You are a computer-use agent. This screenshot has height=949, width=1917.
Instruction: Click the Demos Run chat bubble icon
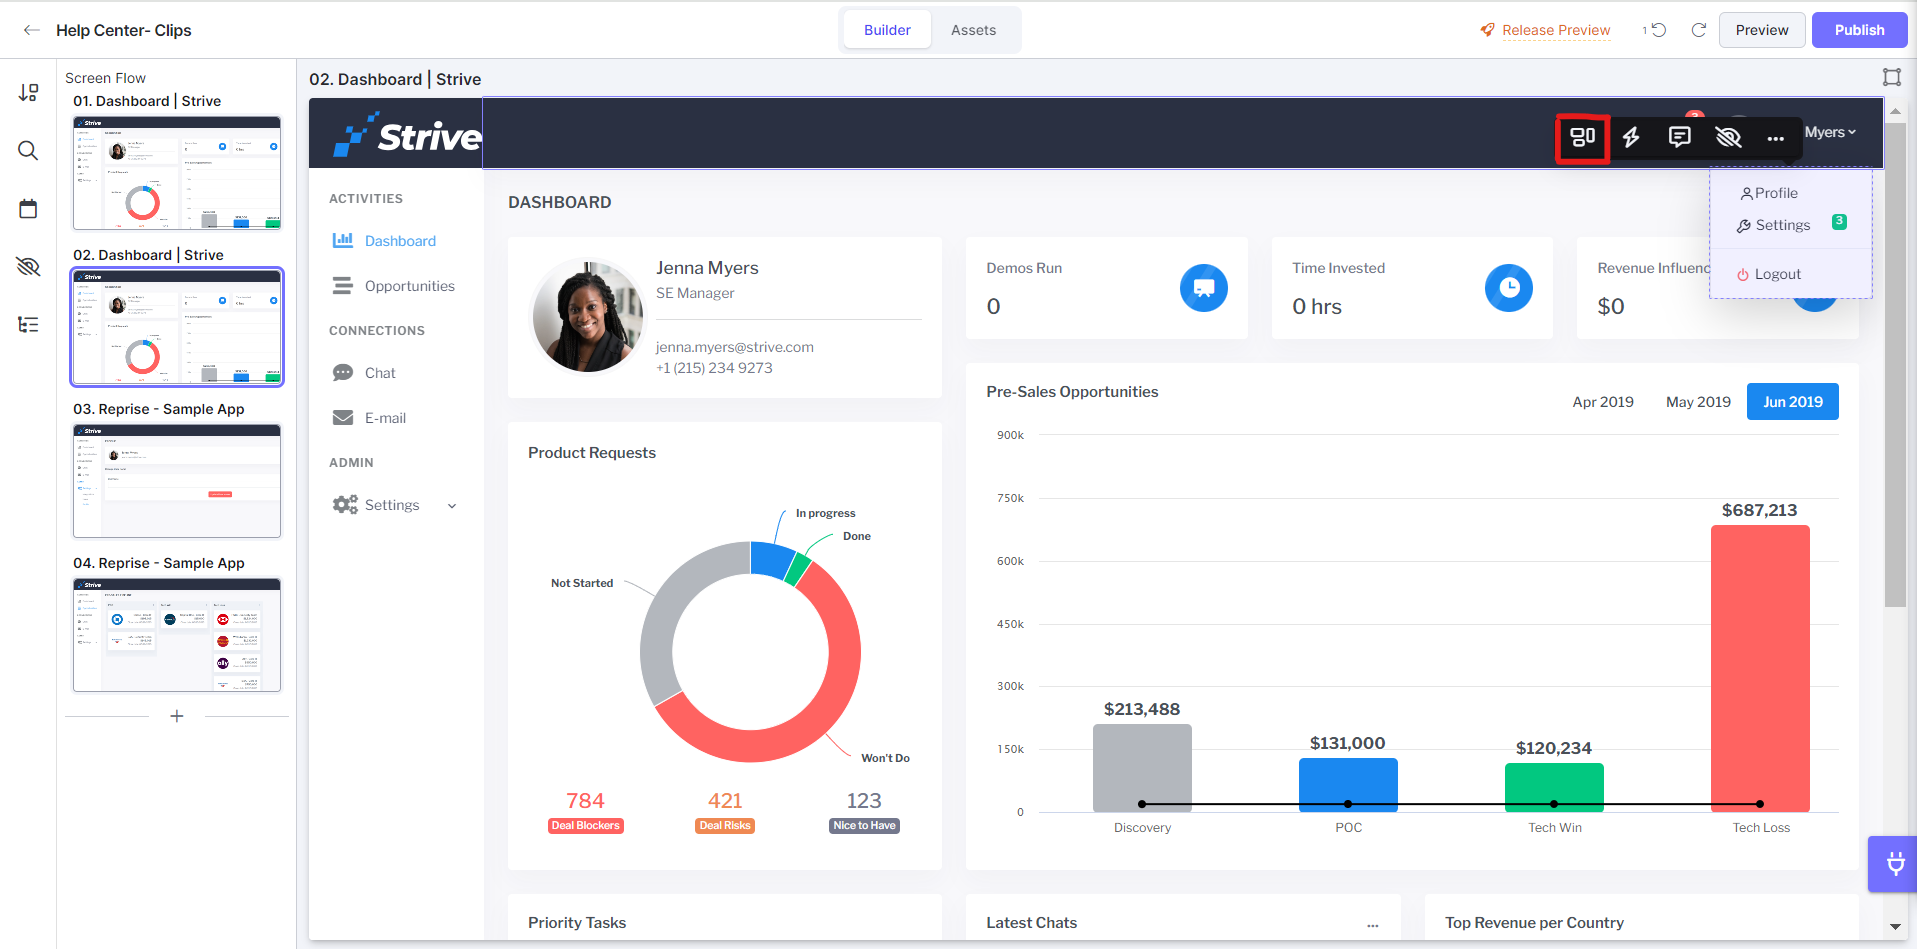click(x=1204, y=288)
